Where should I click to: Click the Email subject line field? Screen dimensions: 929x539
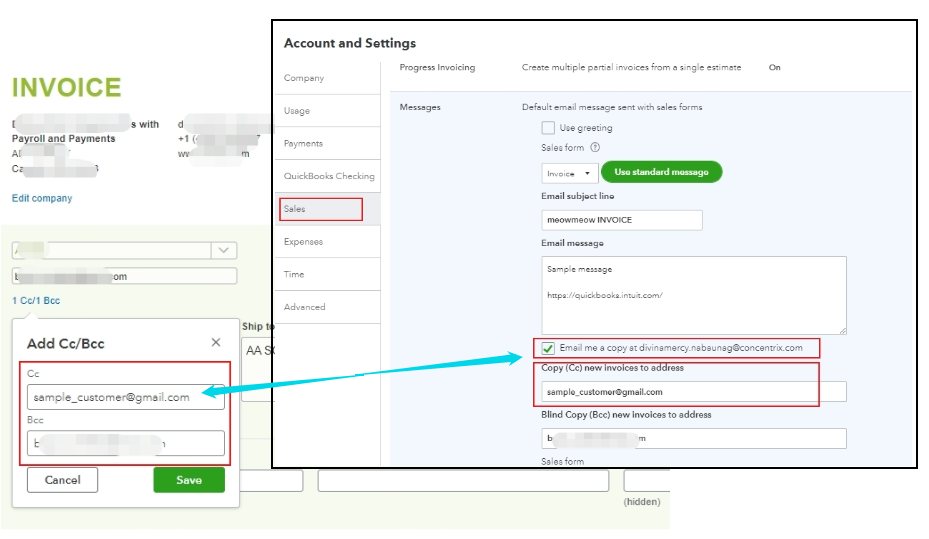click(x=622, y=220)
